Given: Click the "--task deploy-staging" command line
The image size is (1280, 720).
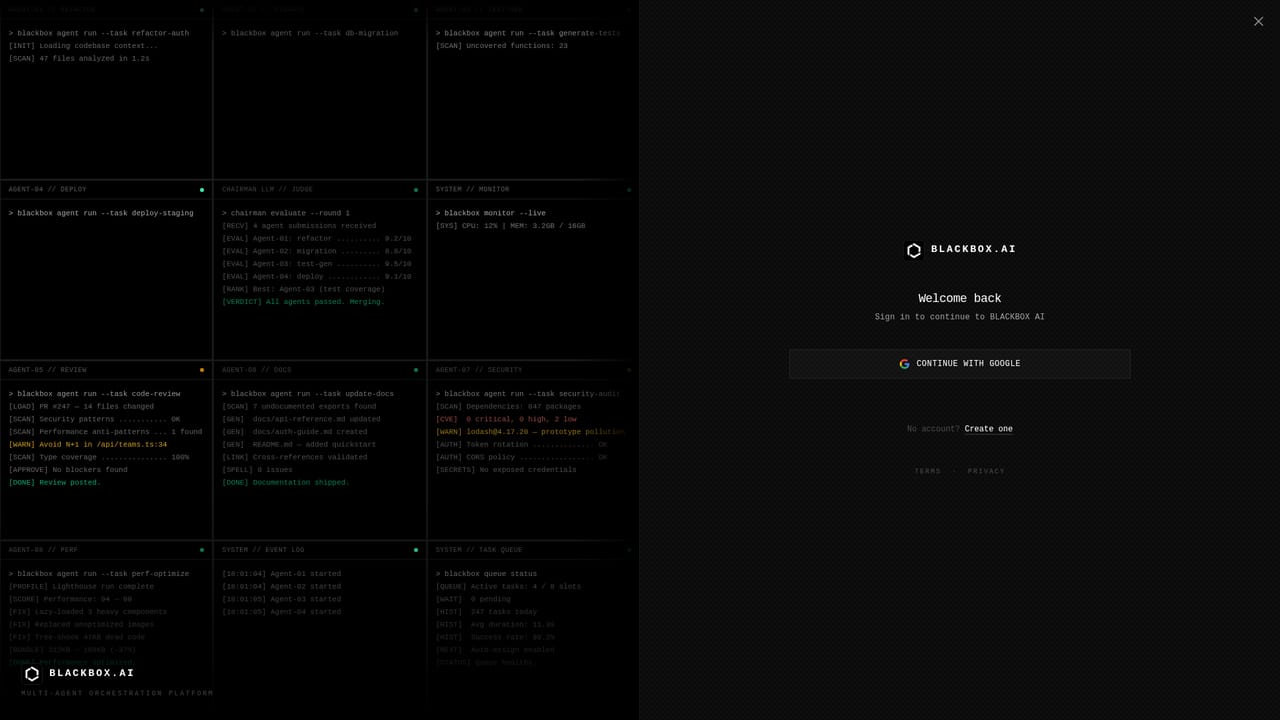Looking at the screenshot, I should point(101,213).
